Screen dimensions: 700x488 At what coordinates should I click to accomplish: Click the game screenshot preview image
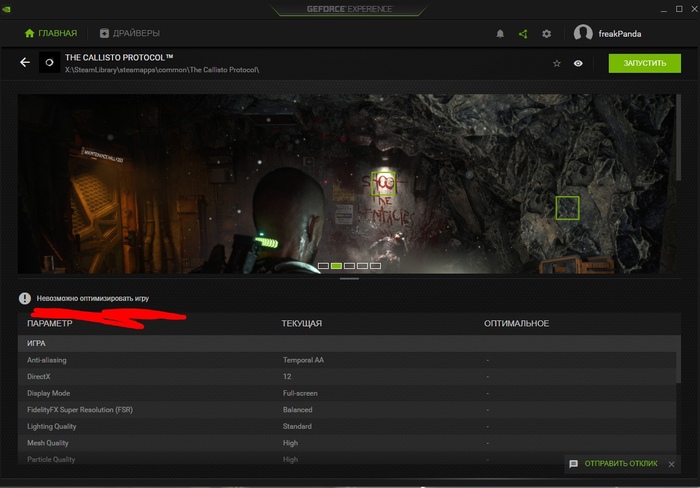pyautogui.click(x=346, y=184)
